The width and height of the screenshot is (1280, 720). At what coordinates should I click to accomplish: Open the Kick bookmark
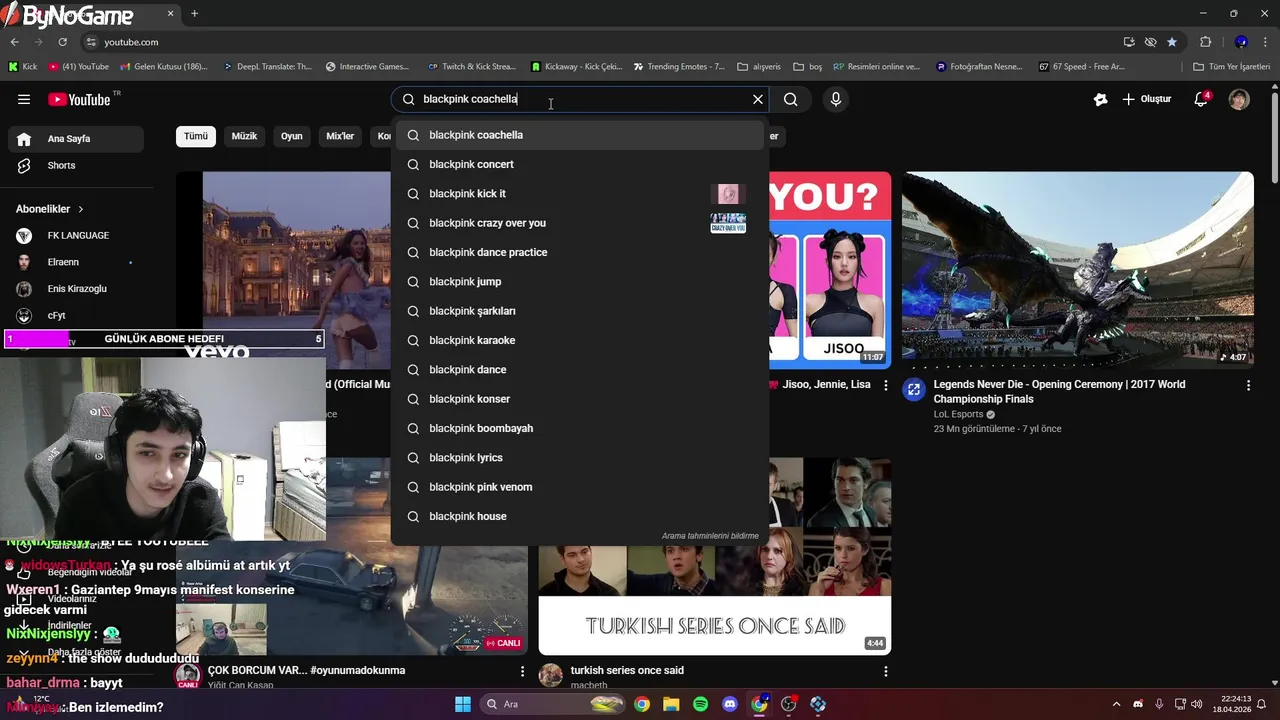coord(22,67)
